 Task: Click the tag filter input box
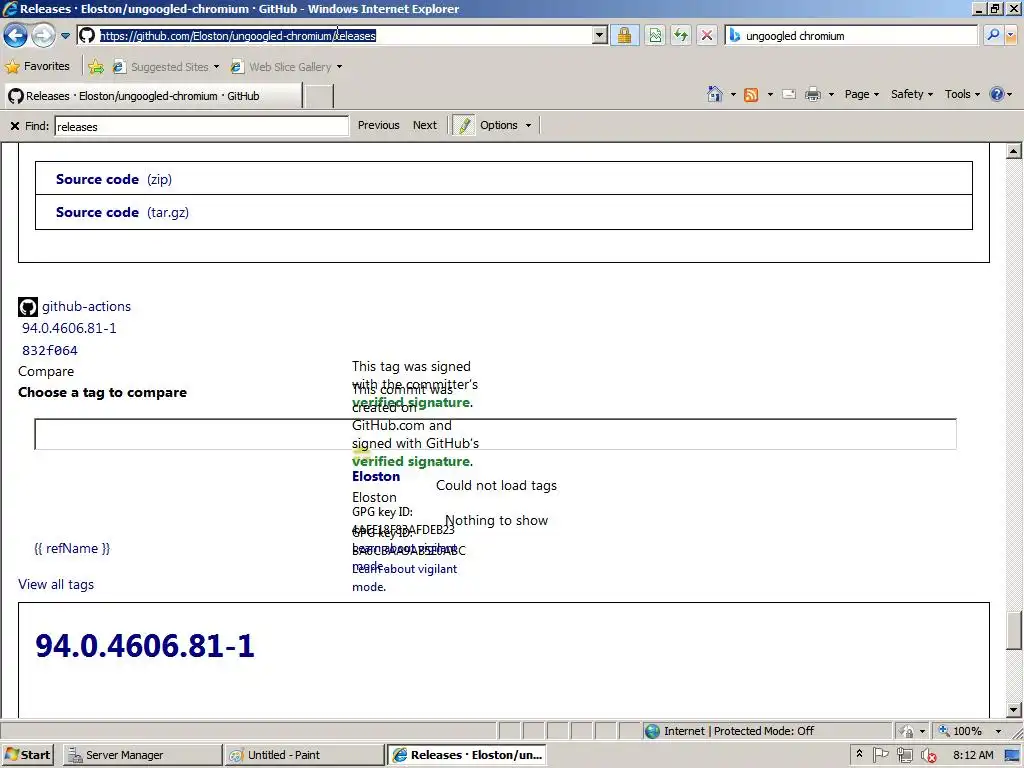[x=495, y=434]
